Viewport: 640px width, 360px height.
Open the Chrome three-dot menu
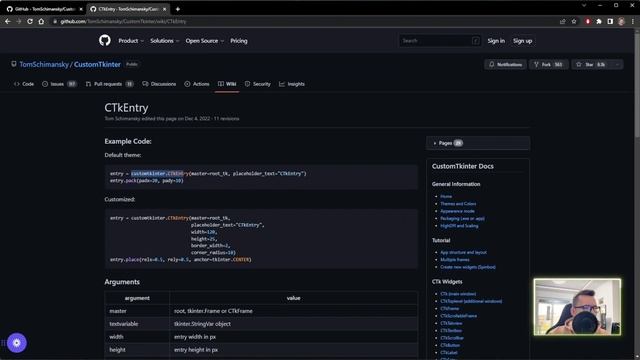(x=633, y=21)
